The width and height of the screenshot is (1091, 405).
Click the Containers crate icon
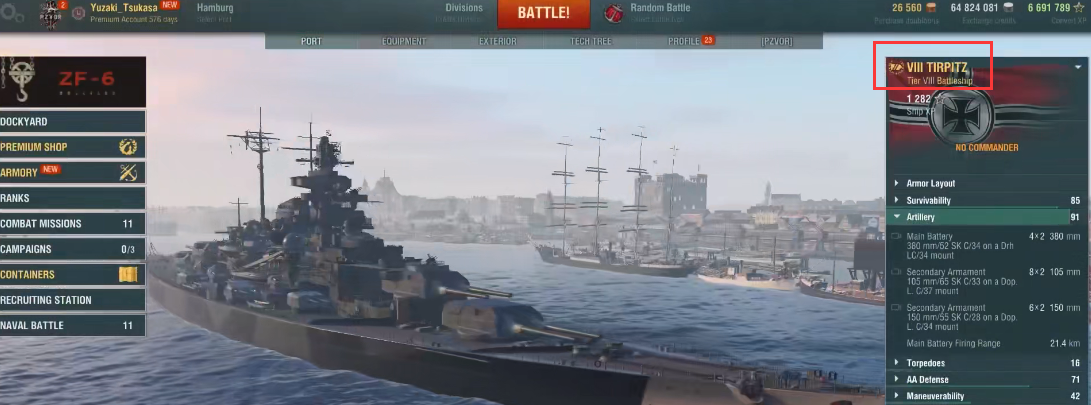pos(128,274)
